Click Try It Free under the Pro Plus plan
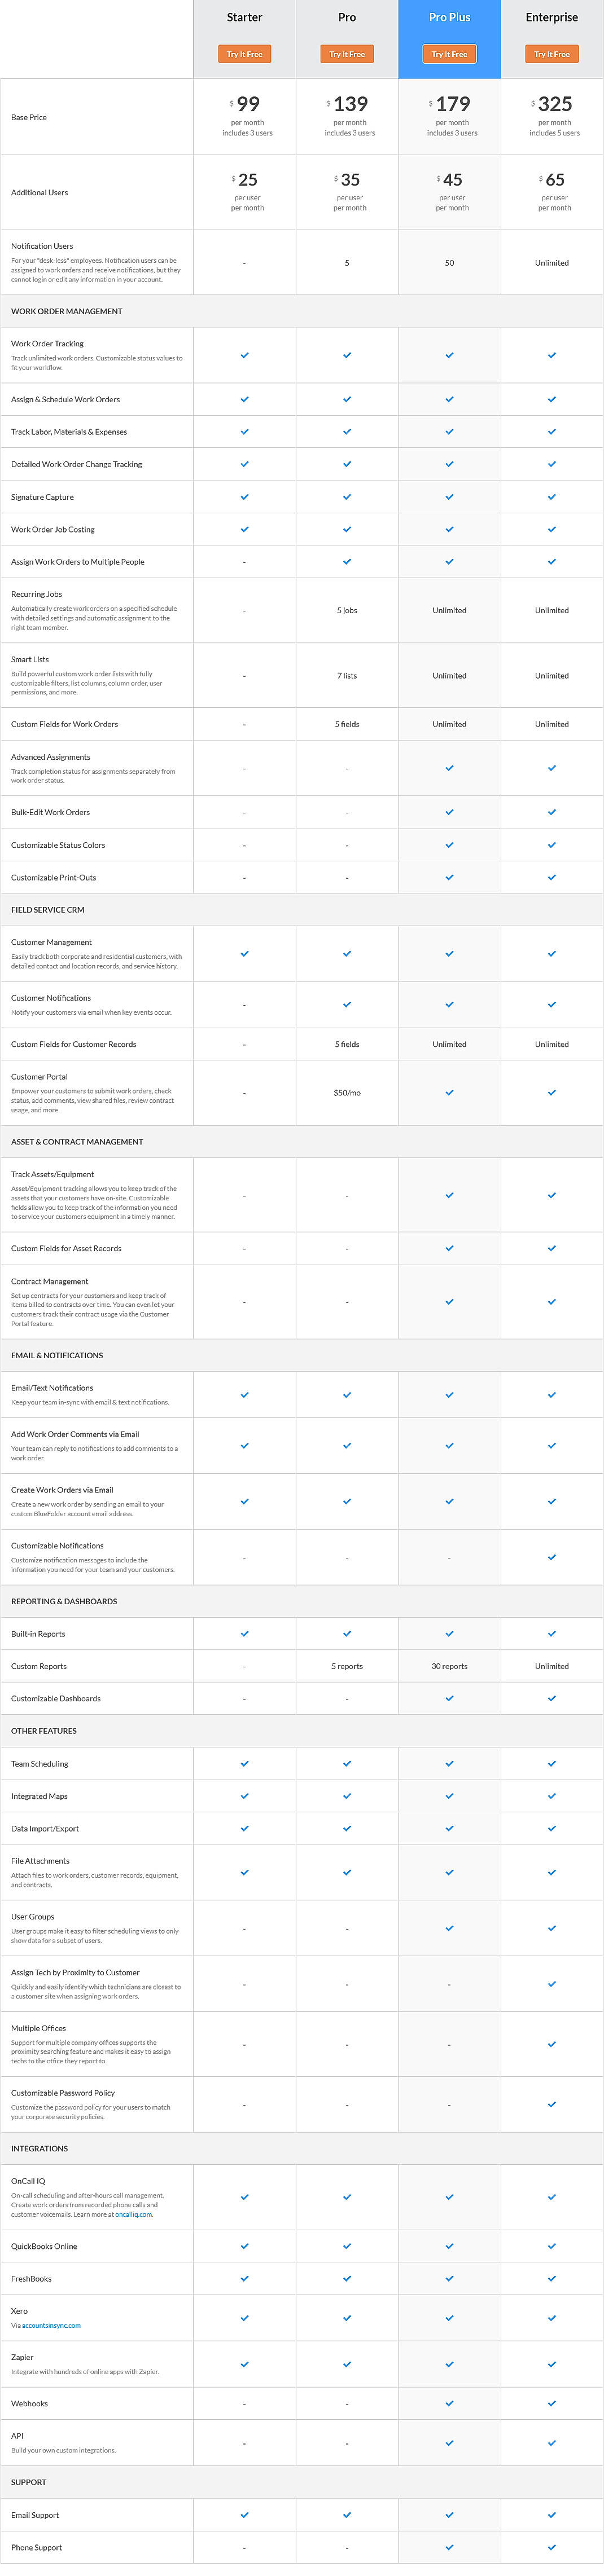 coord(449,54)
